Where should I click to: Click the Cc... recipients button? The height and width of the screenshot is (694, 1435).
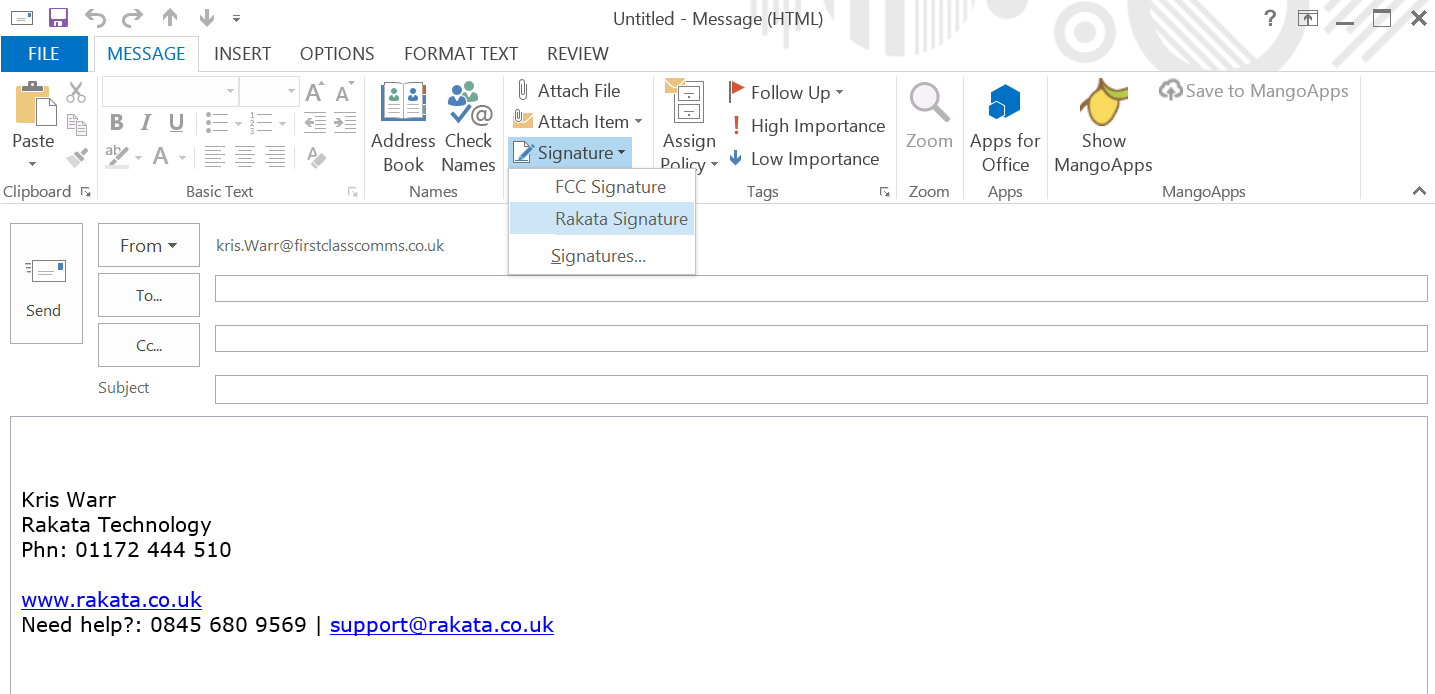(149, 345)
